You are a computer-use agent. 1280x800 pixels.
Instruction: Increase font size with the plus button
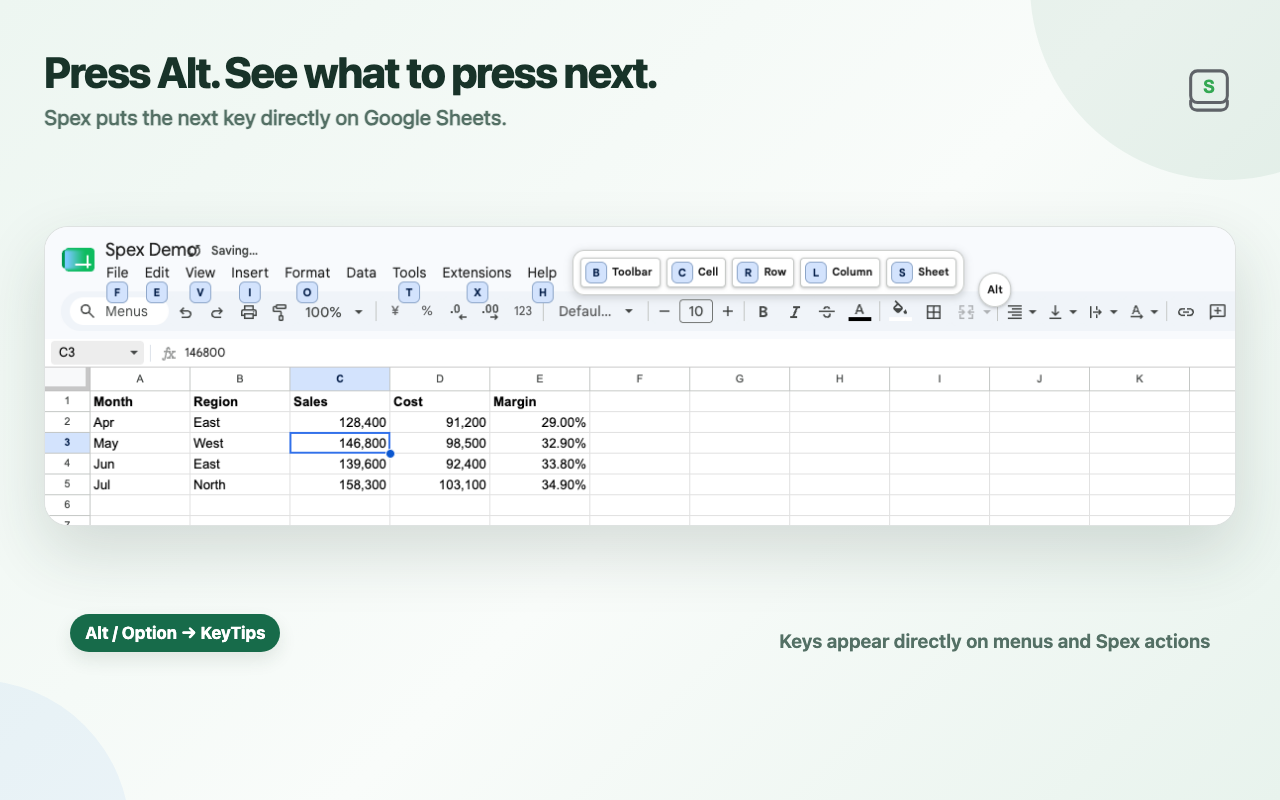coord(728,311)
